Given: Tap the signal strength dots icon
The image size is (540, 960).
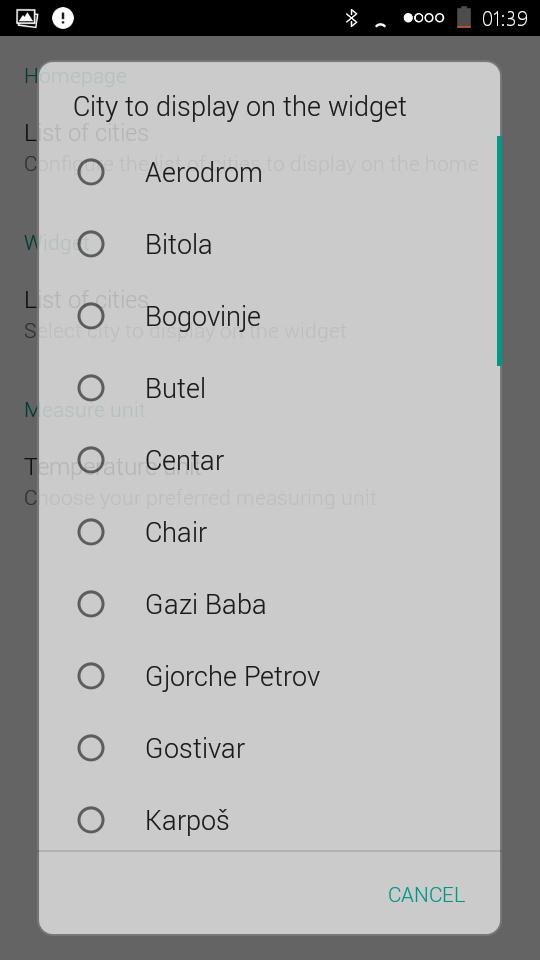Looking at the screenshot, I should tap(424, 18).
